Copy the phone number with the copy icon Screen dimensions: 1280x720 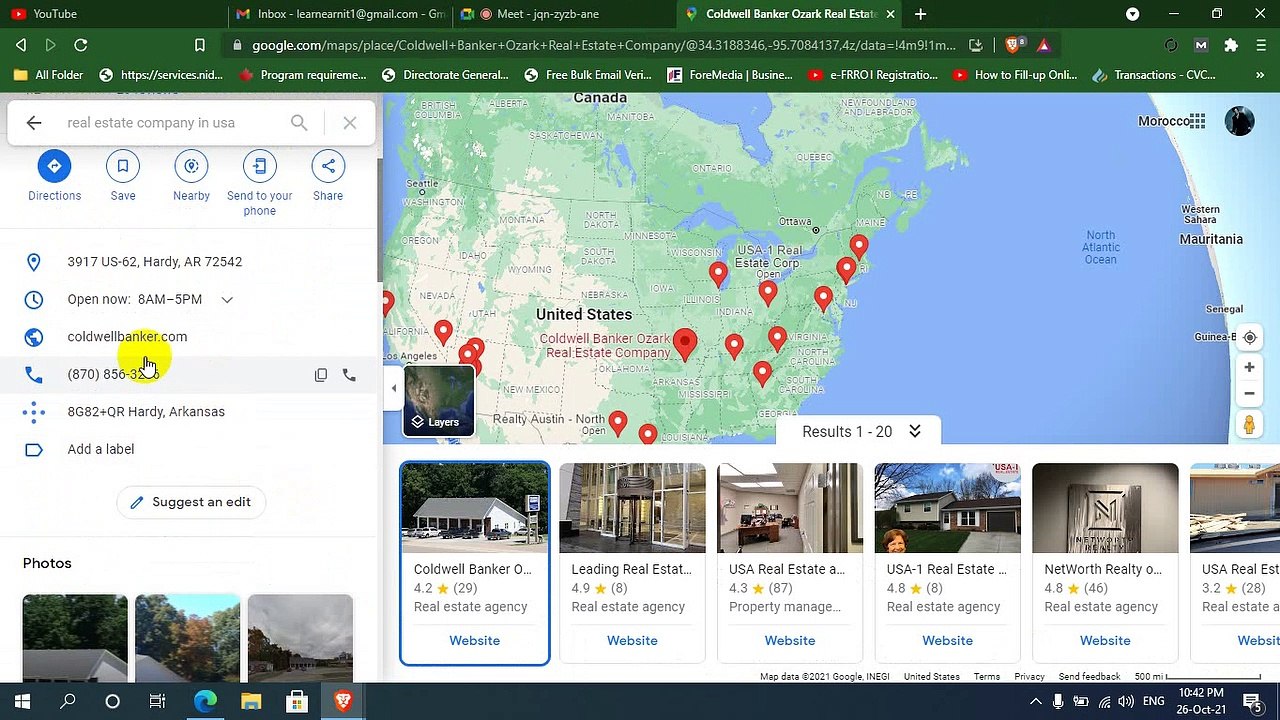tap(321, 375)
